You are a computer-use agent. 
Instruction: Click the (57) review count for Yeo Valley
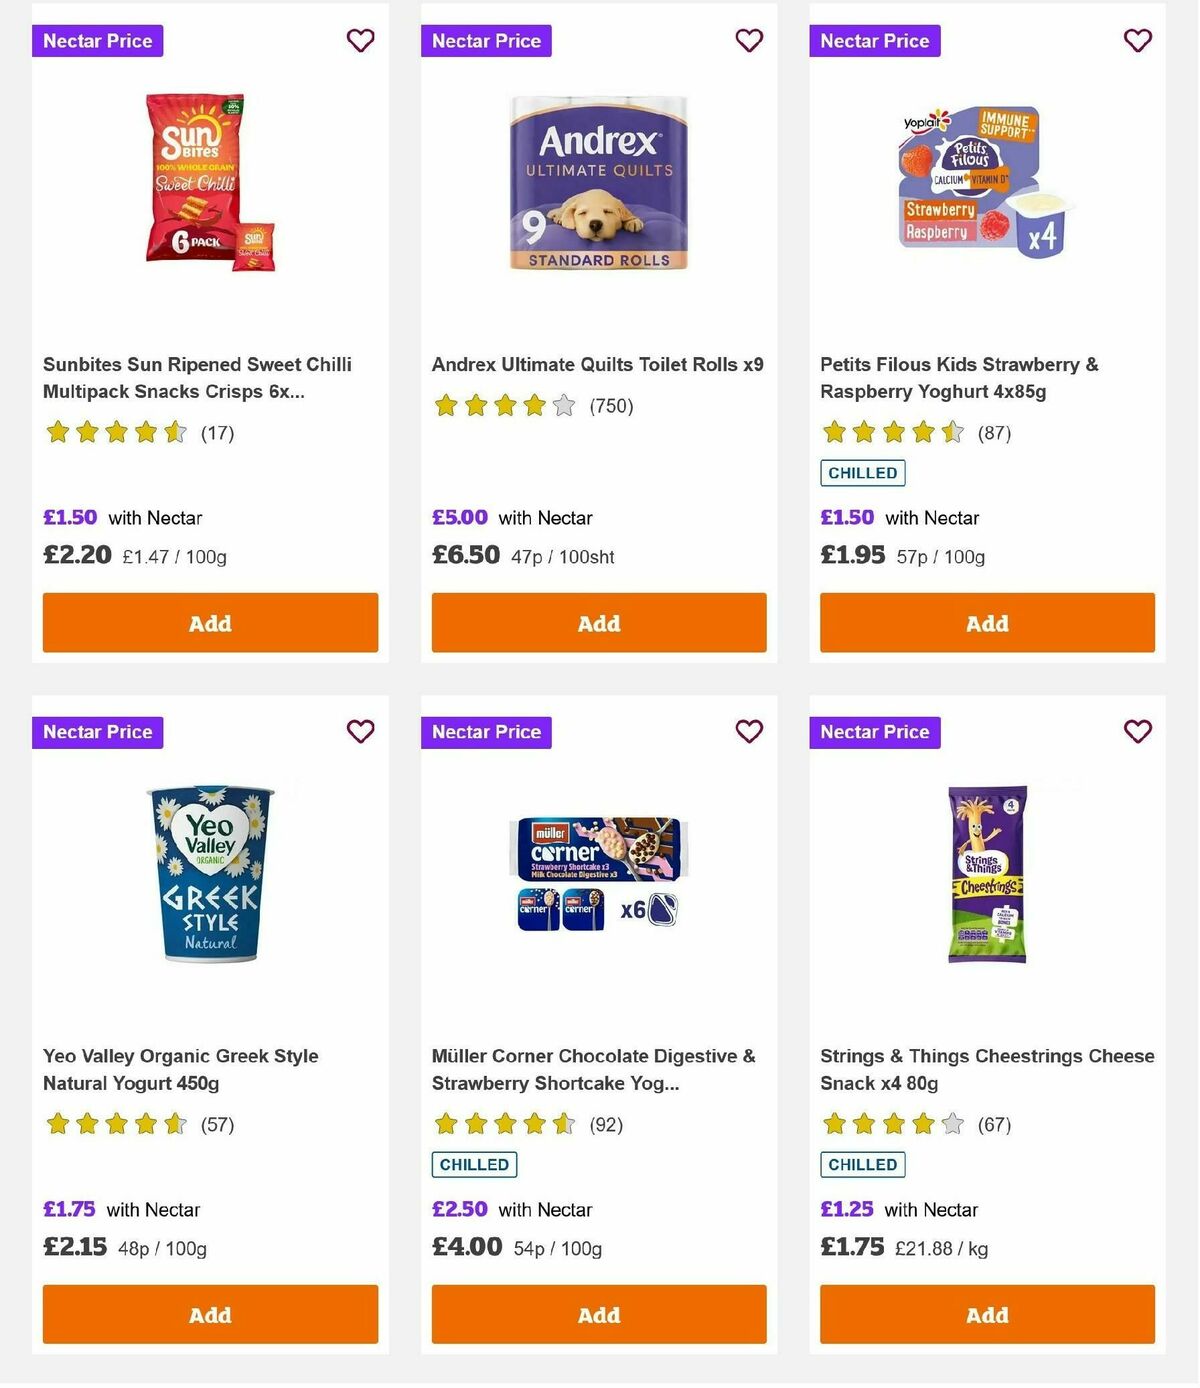[216, 1124]
